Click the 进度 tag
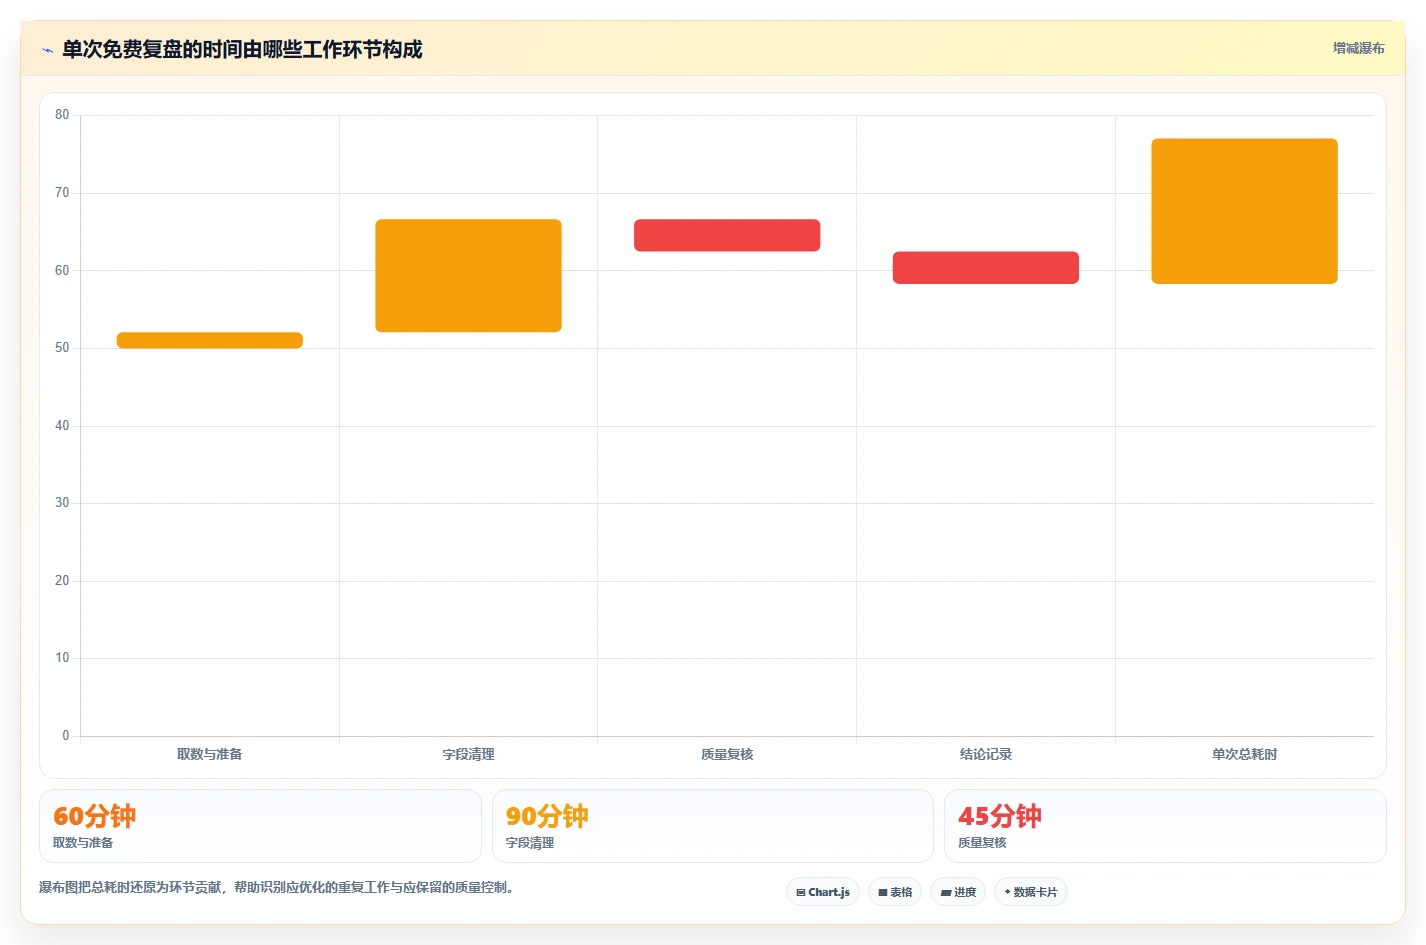This screenshot has height=945, width=1426. (x=958, y=892)
